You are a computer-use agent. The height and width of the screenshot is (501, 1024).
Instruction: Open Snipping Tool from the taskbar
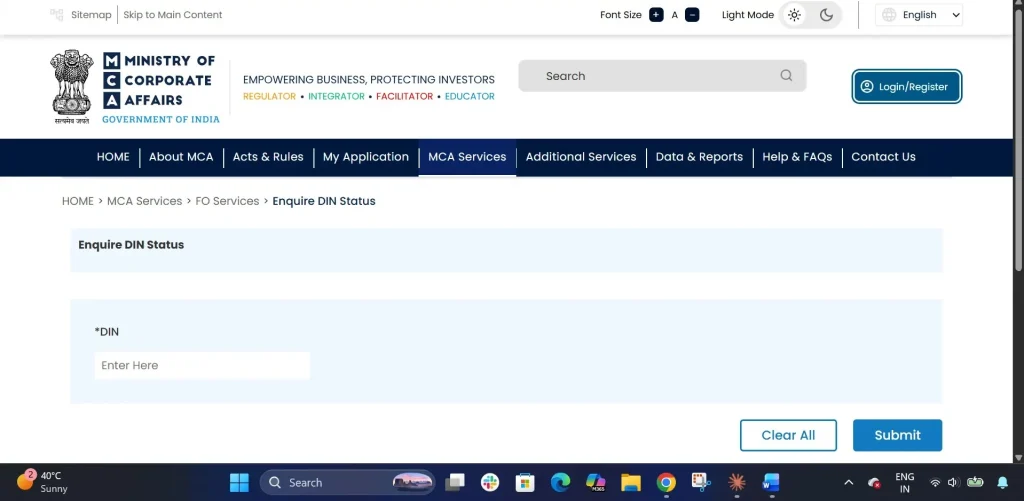[701, 483]
